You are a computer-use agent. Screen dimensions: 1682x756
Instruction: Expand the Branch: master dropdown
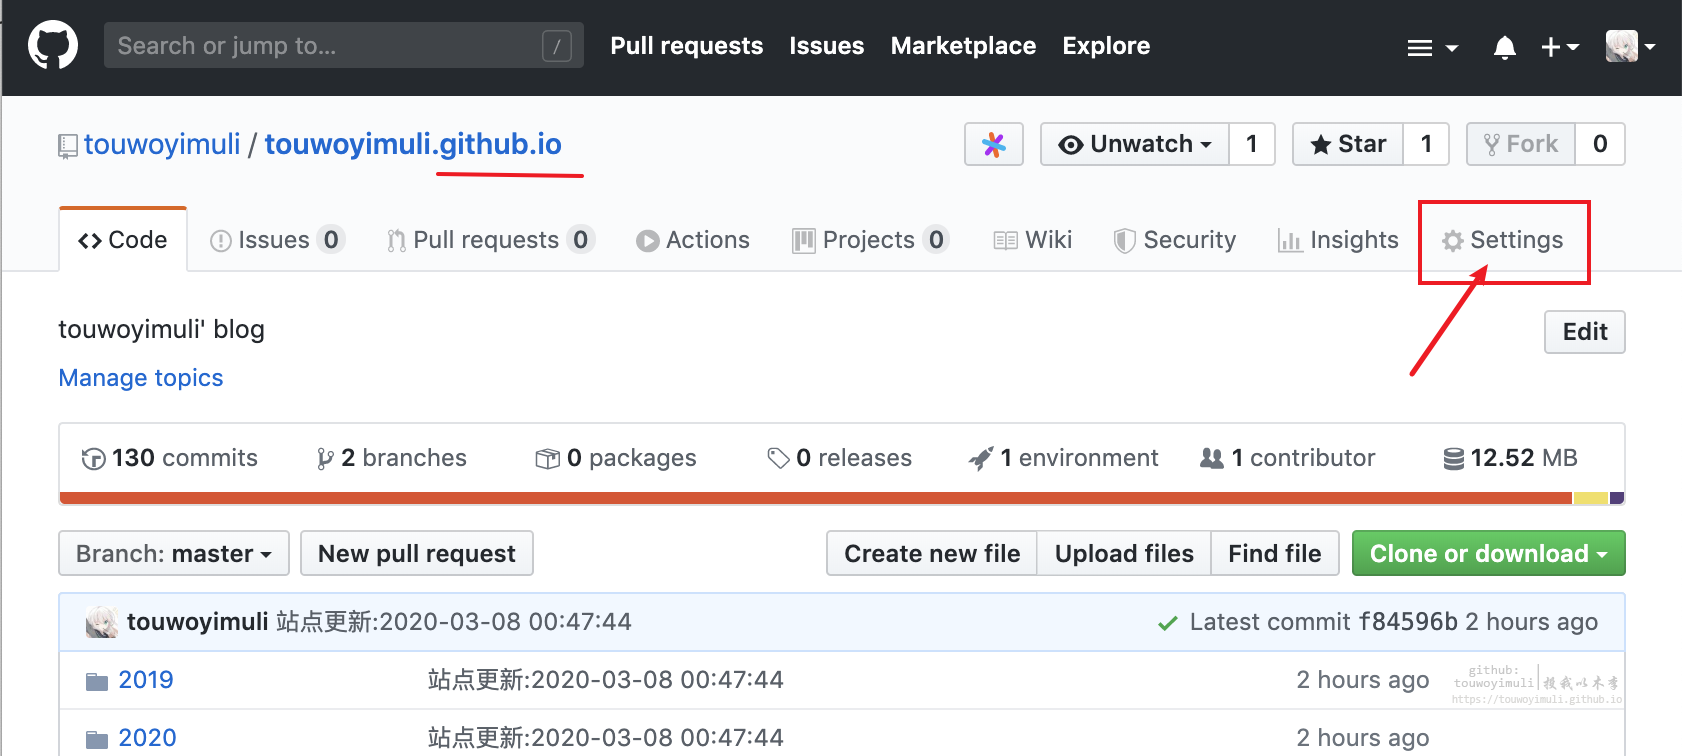click(174, 553)
